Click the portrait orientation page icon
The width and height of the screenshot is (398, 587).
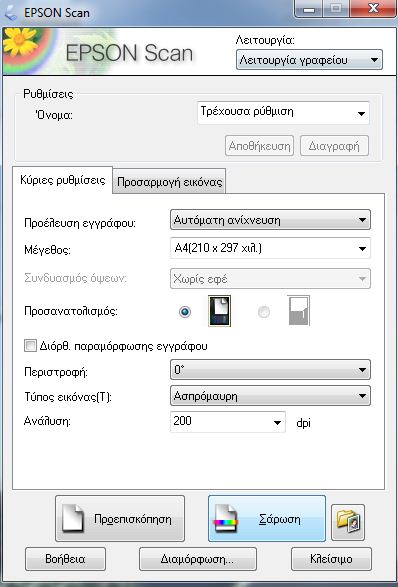tap(219, 311)
